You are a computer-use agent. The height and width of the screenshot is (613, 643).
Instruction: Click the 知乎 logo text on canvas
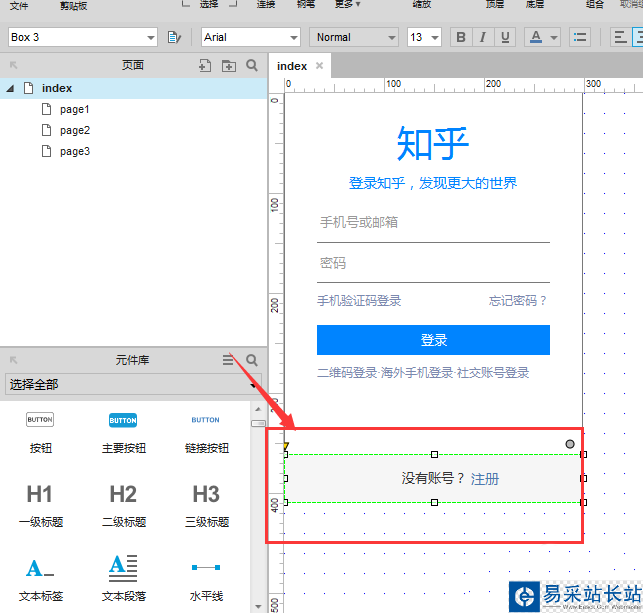pyautogui.click(x=433, y=144)
